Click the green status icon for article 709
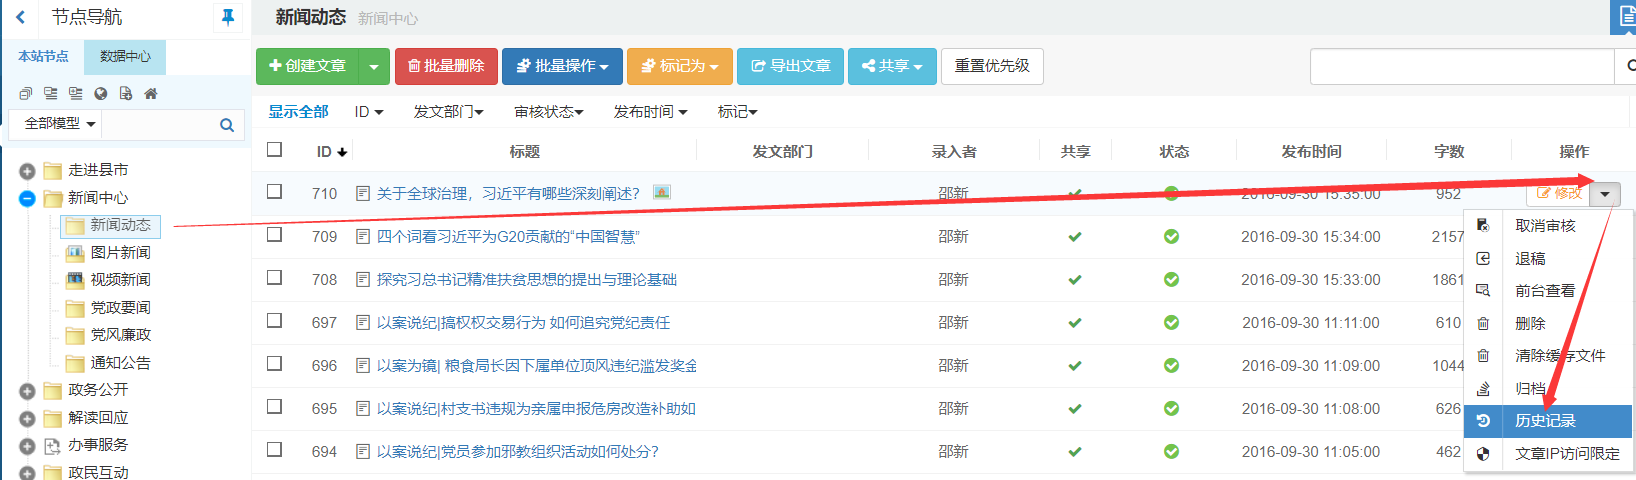This screenshot has width=1636, height=480. (x=1171, y=237)
